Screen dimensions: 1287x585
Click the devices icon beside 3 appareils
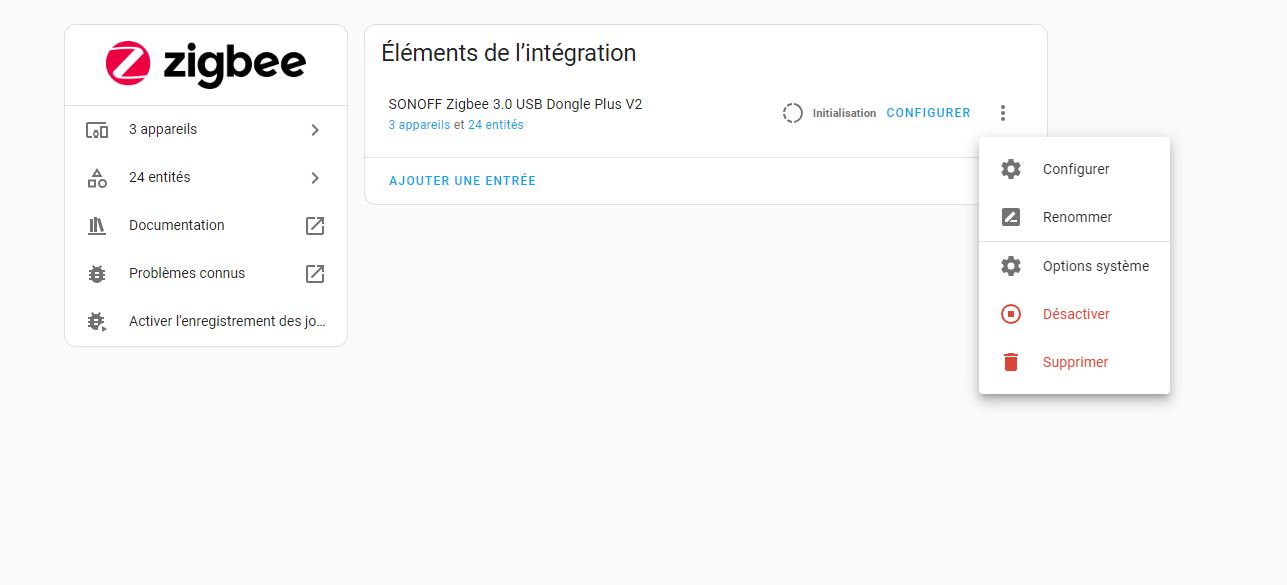pos(97,130)
